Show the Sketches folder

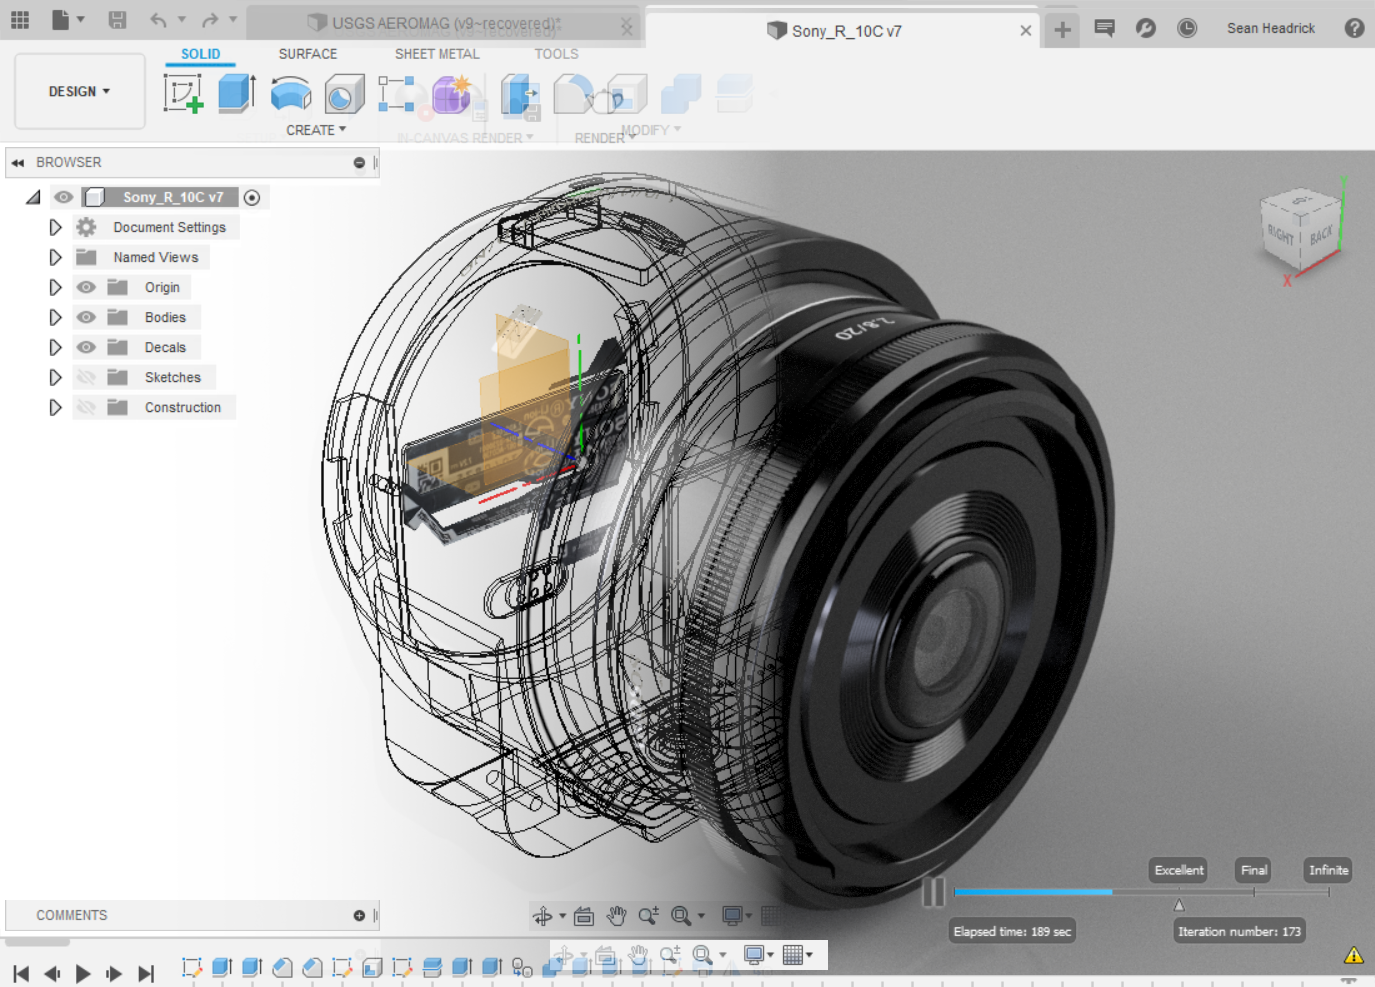point(87,377)
